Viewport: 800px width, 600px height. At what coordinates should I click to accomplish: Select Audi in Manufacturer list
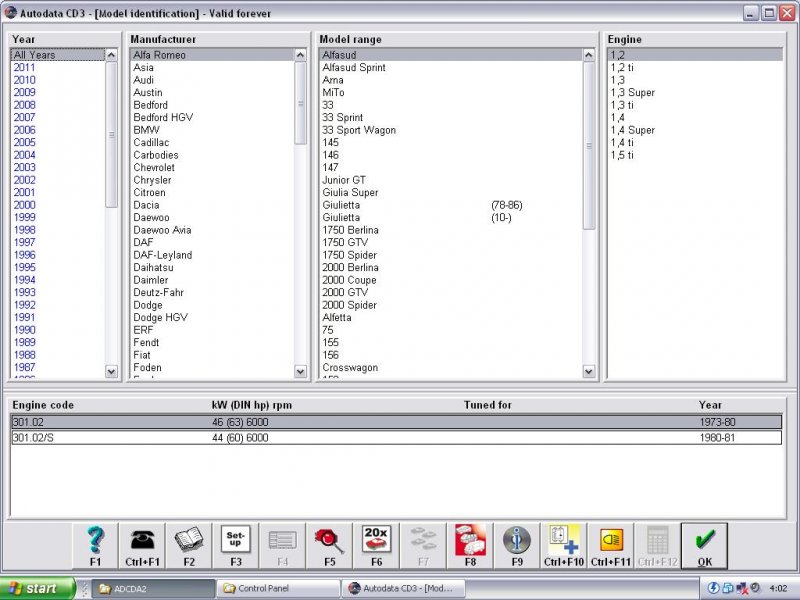pos(212,80)
